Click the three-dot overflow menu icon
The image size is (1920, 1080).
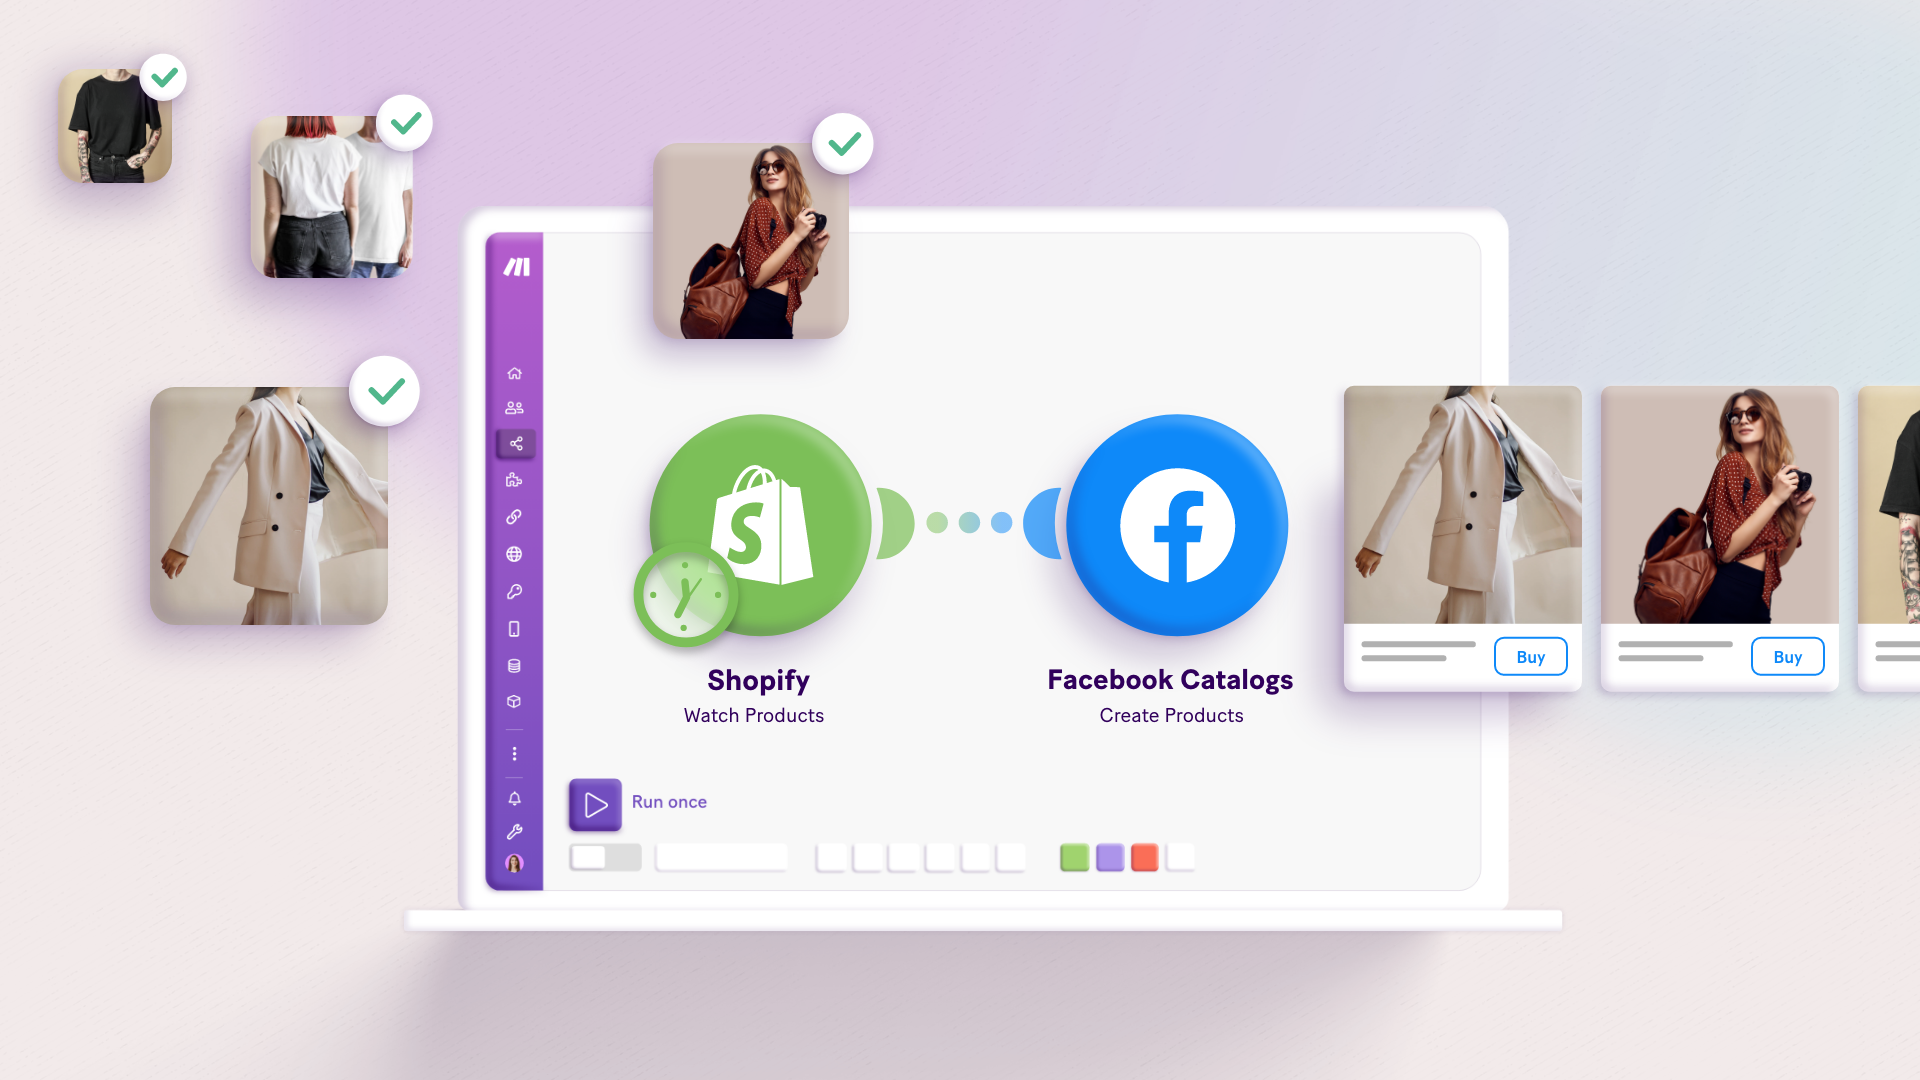click(x=514, y=753)
